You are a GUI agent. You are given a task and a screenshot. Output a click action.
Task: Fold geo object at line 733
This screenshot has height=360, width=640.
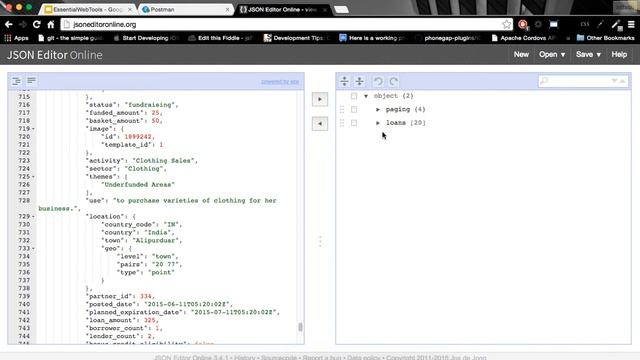coord(33,248)
